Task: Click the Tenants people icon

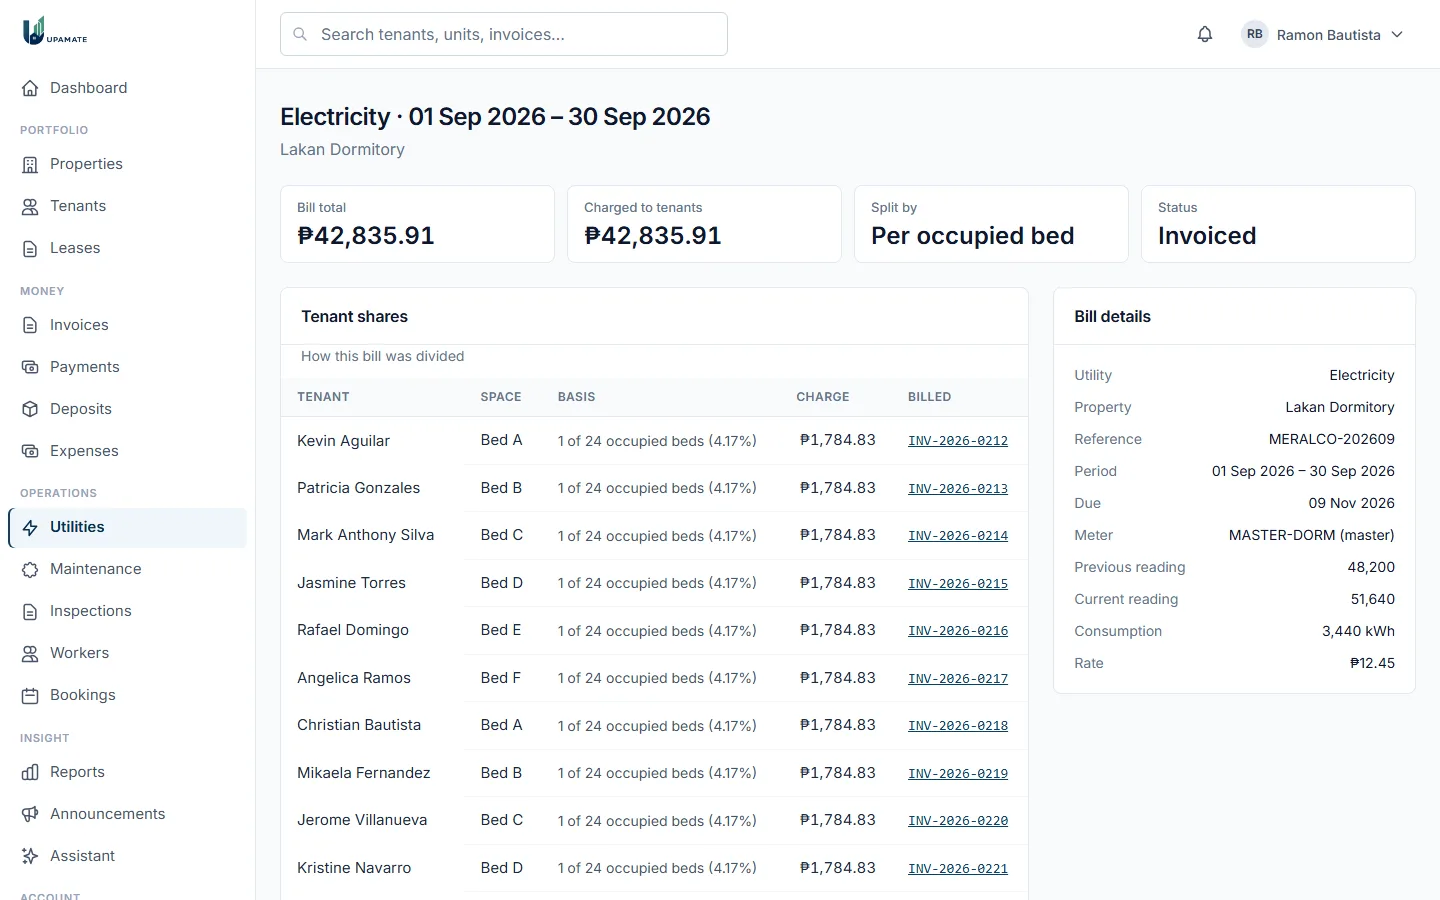Action: tap(30, 206)
